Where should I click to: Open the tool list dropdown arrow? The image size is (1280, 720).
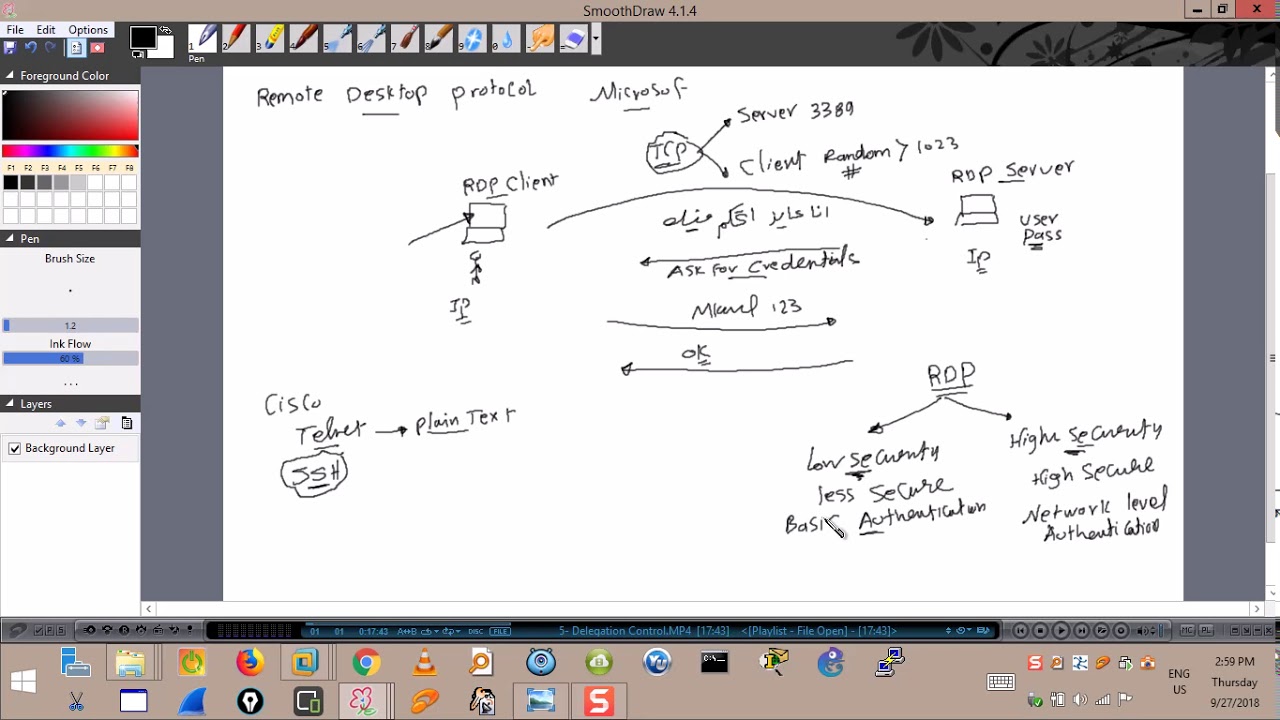596,39
